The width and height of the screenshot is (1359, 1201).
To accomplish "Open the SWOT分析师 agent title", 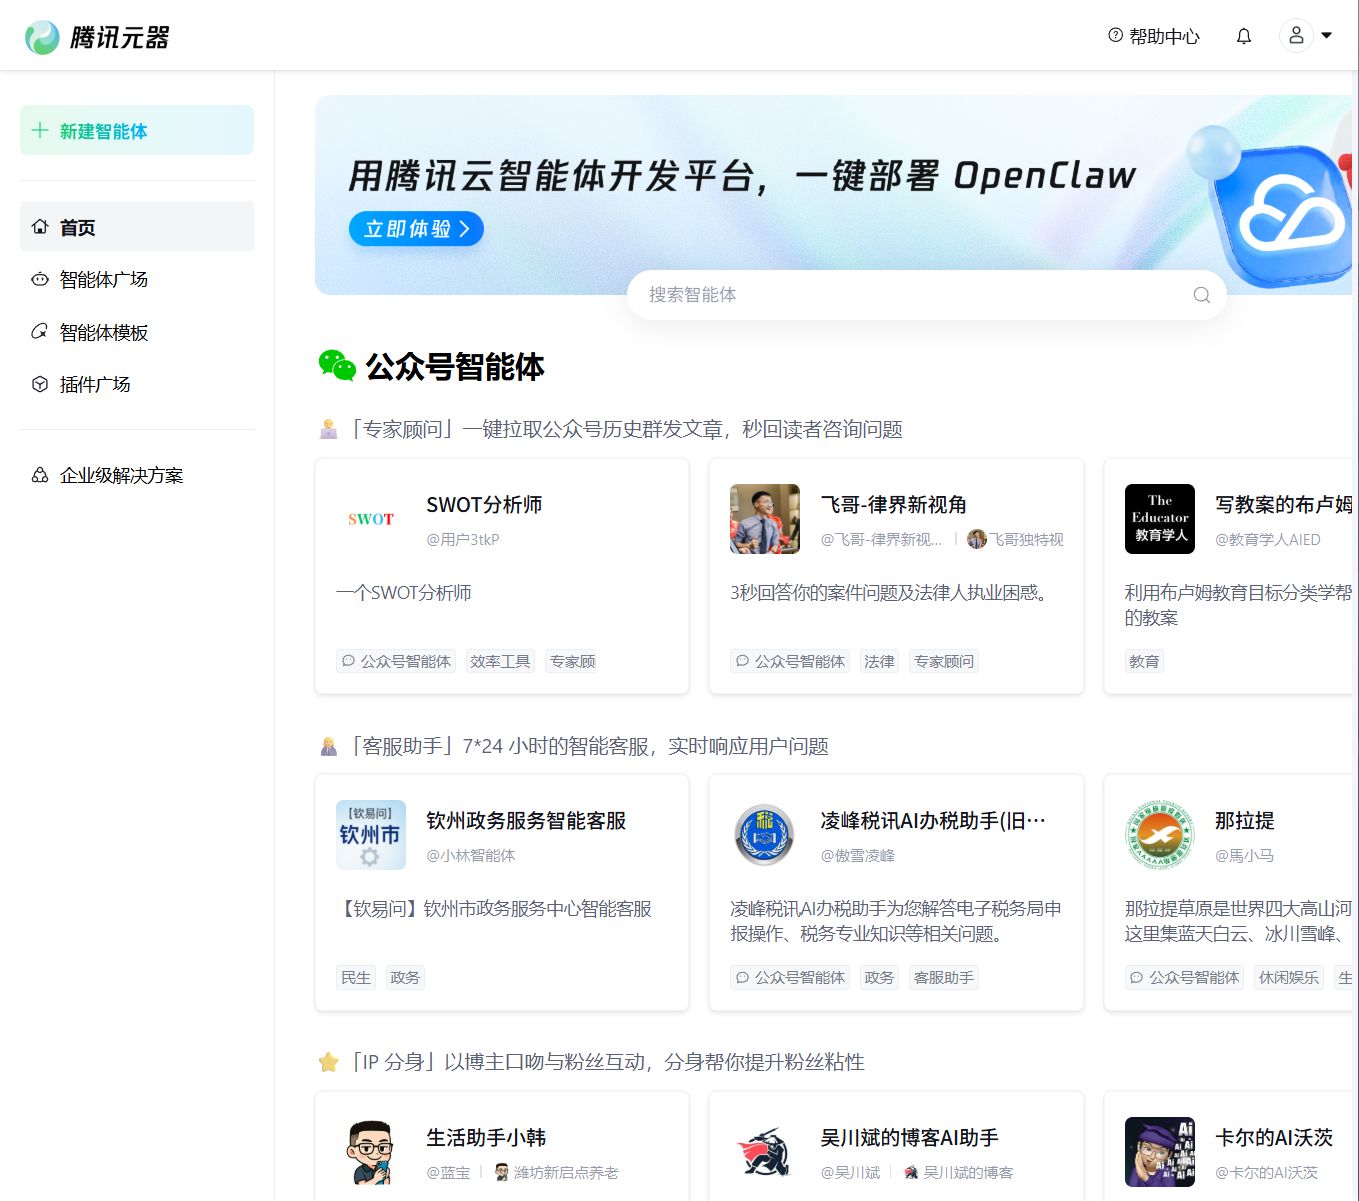I will click(484, 505).
